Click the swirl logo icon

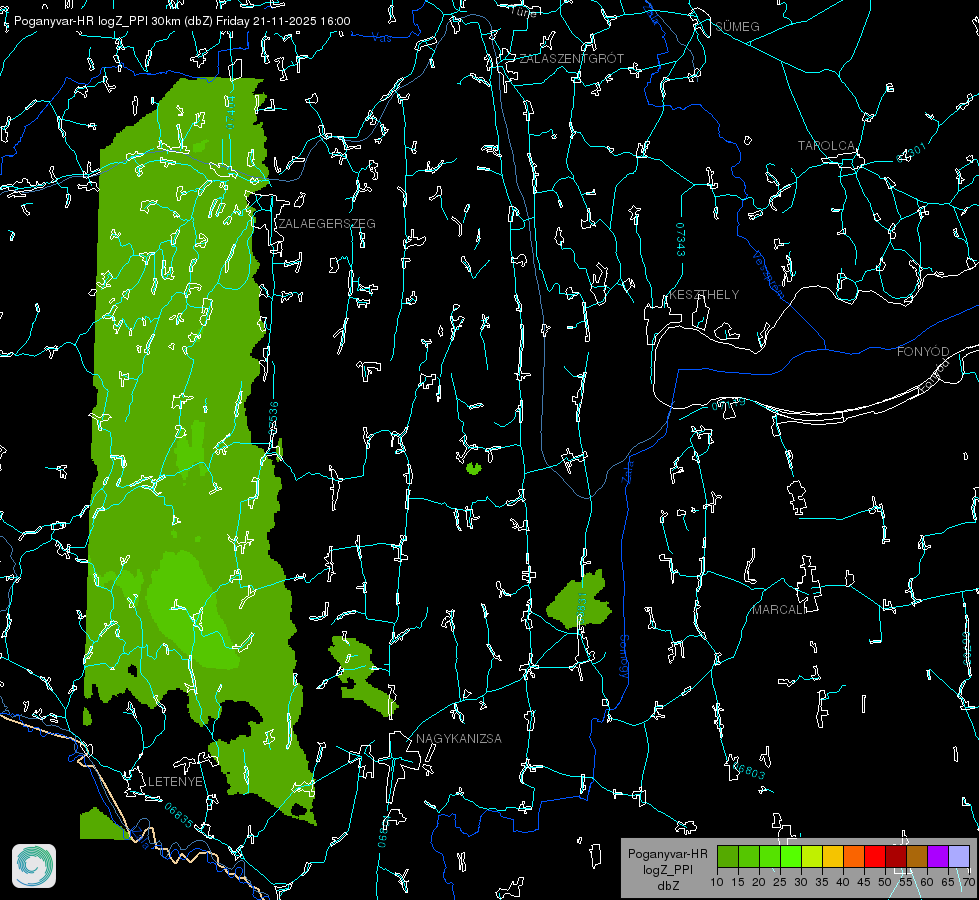coord(34,866)
